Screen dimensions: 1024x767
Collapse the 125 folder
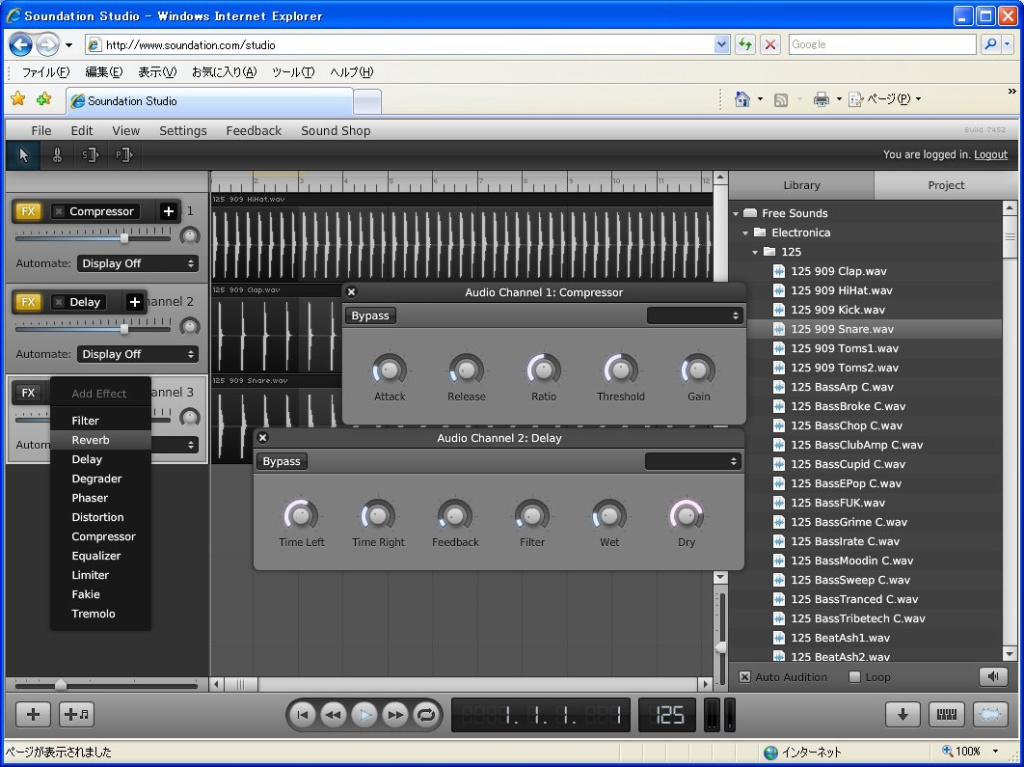(x=756, y=252)
